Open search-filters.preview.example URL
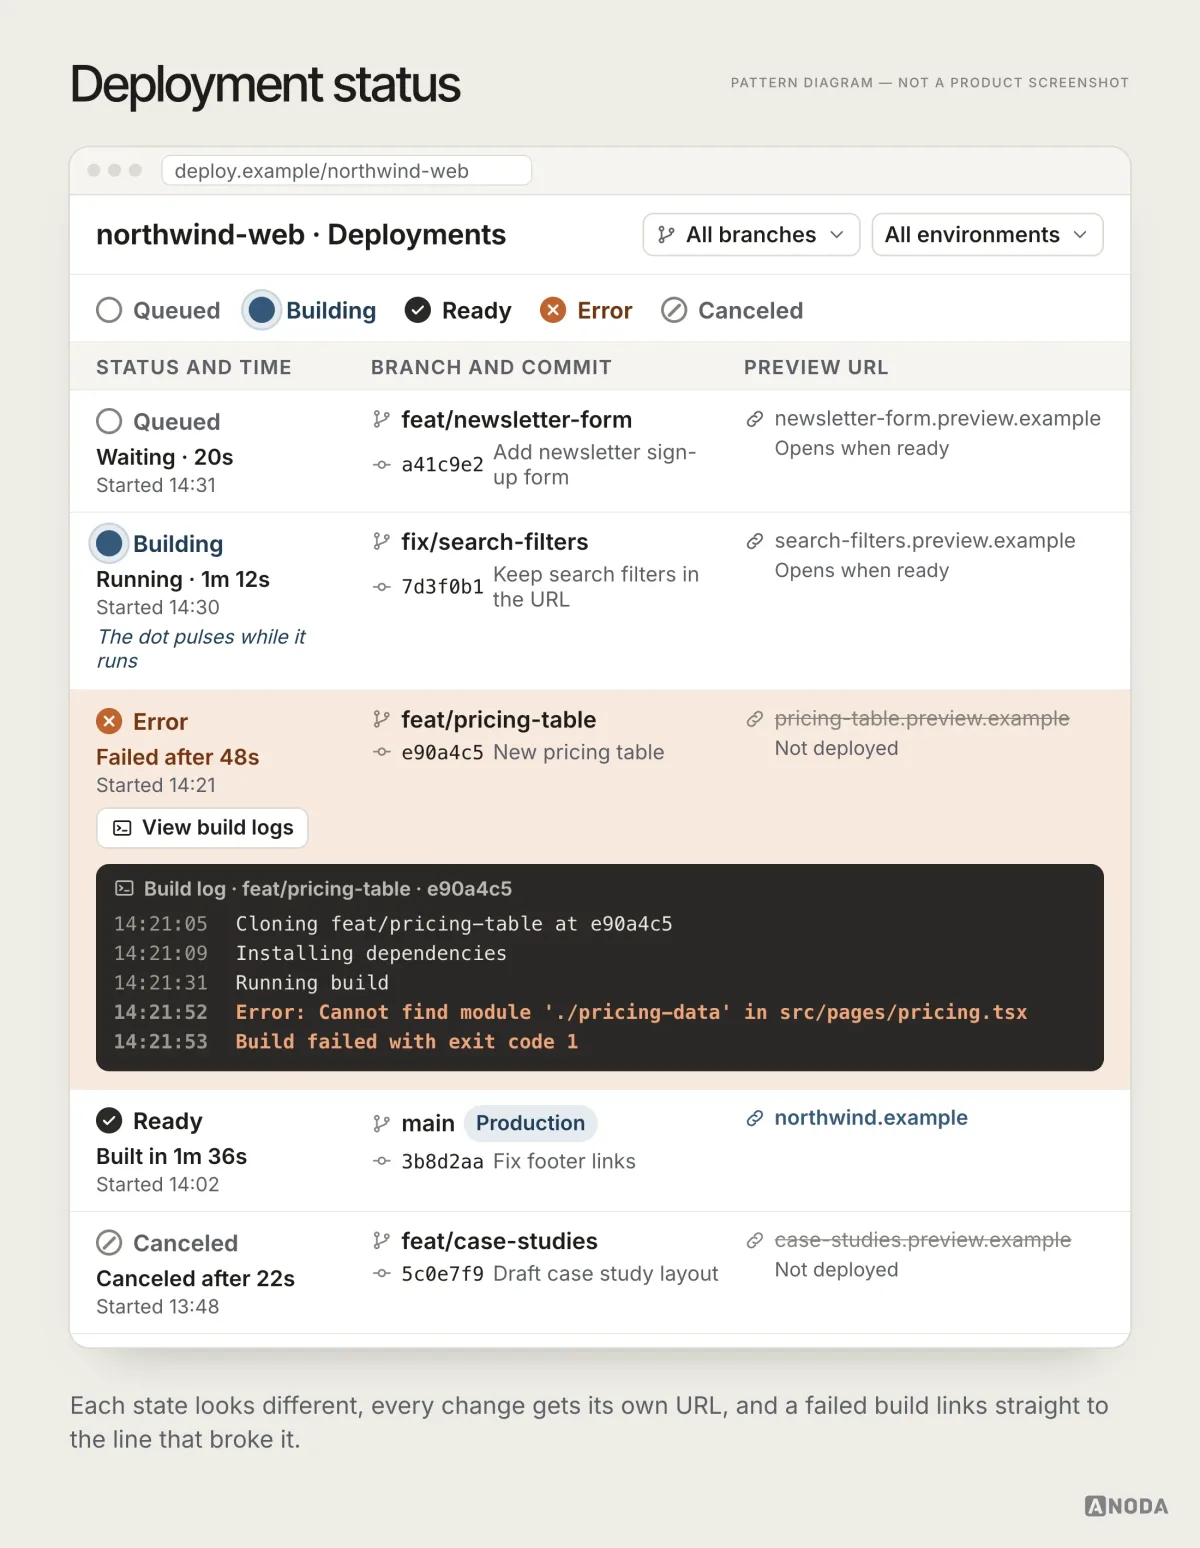Image resolution: width=1200 pixels, height=1548 pixels. [925, 541]
